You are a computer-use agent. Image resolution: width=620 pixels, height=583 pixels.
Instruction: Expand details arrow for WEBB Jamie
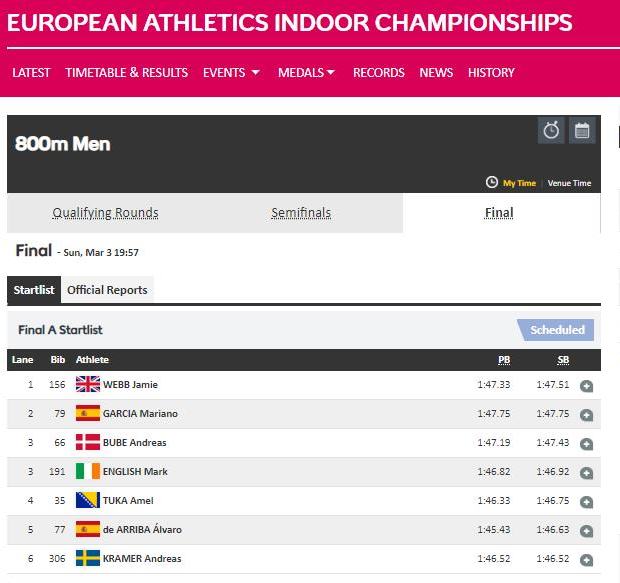pos(586,386)
